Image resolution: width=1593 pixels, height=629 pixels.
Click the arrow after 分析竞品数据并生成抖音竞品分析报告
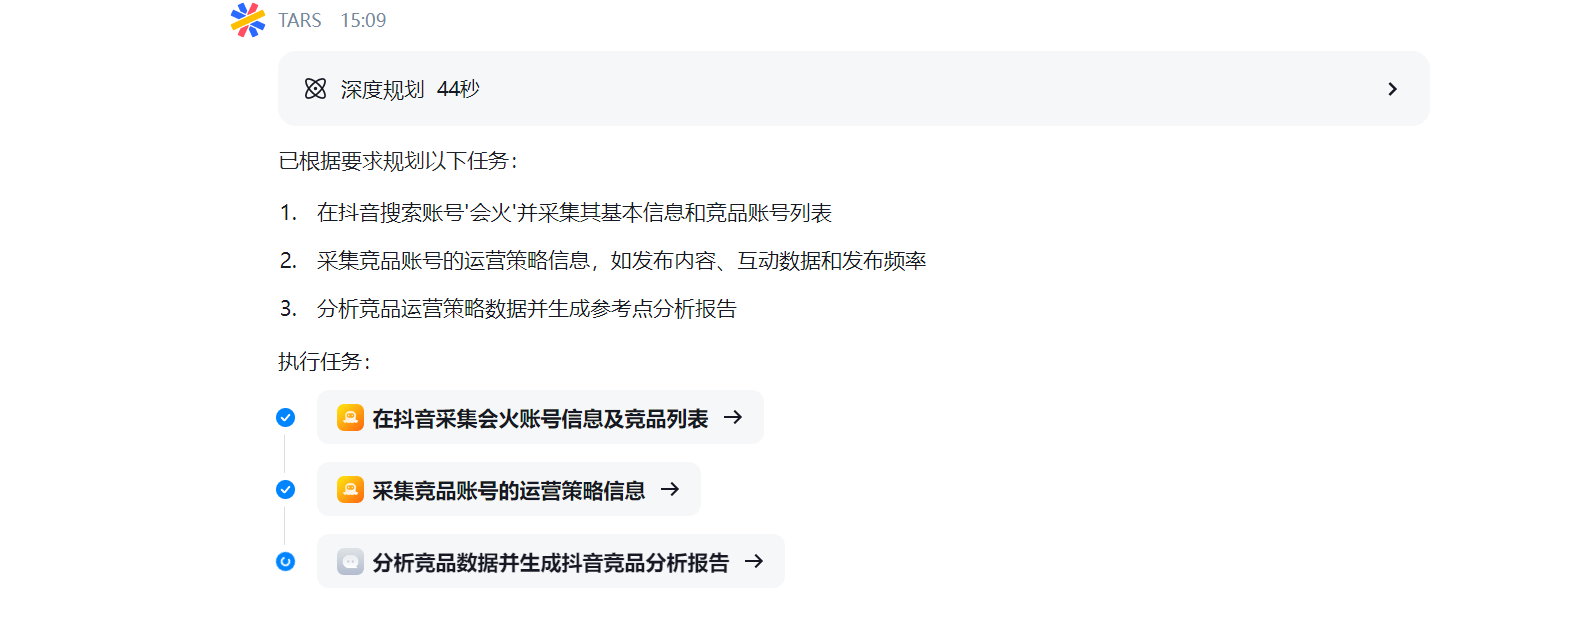[x=755, y=561]
